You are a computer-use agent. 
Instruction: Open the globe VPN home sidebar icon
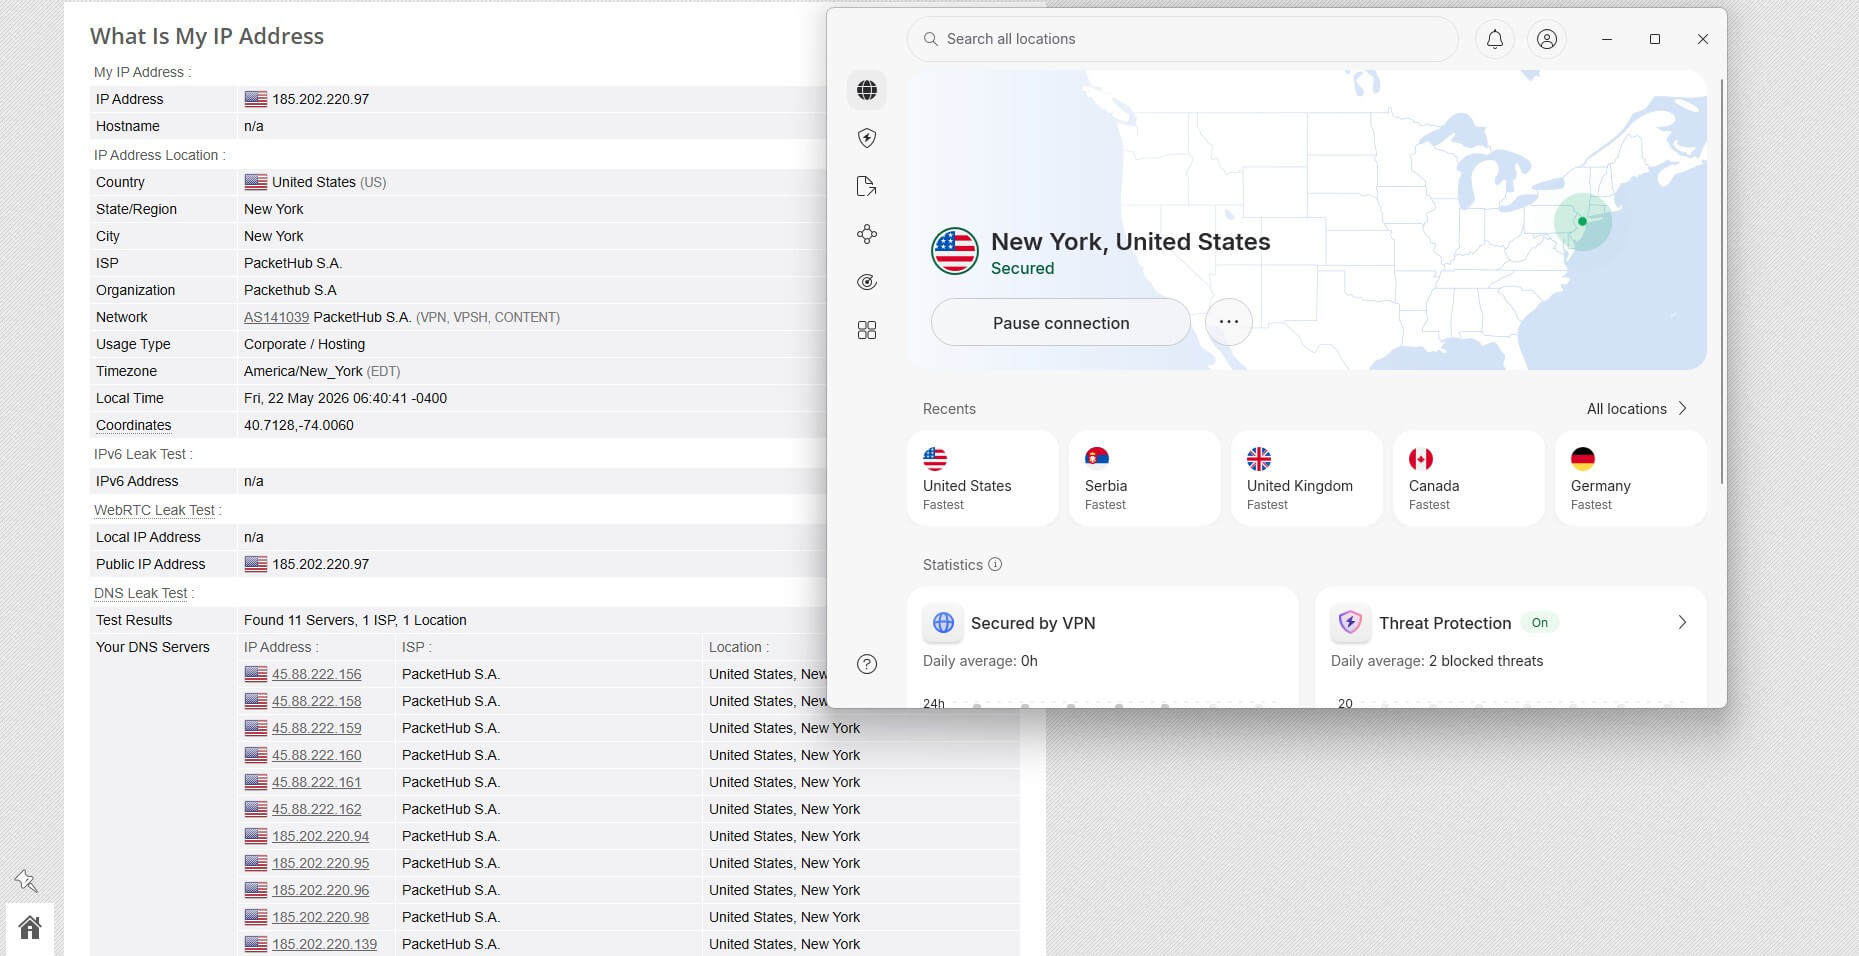tap(867, 90)
